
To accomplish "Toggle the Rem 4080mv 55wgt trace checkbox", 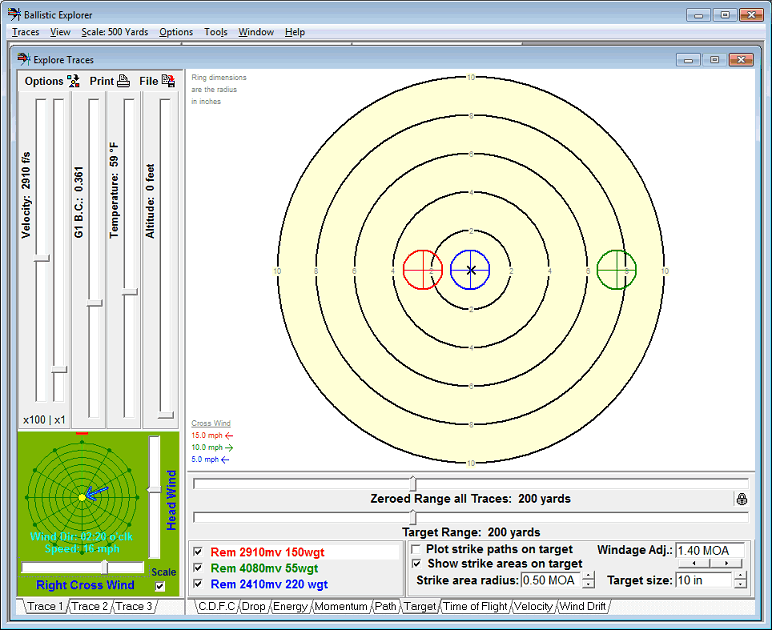I will (x=197, y=567).
